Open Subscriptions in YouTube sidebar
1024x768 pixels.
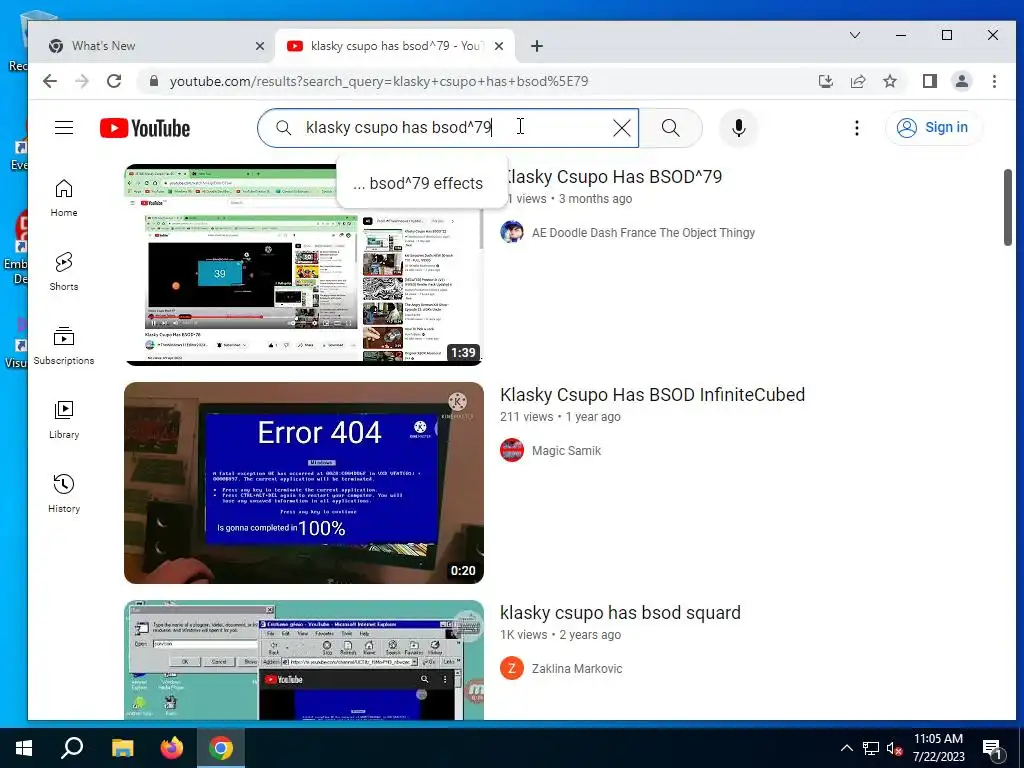(x=64, y=346)
